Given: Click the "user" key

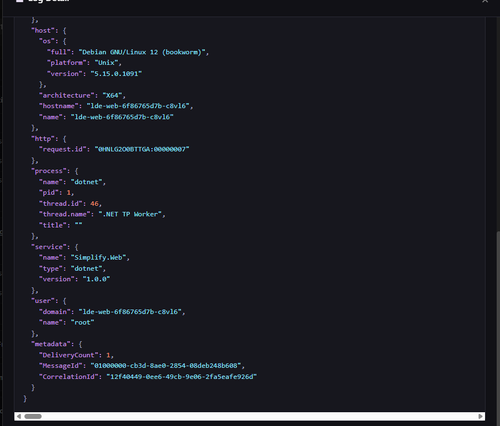Looking at the screenshot, I should 43,301.
